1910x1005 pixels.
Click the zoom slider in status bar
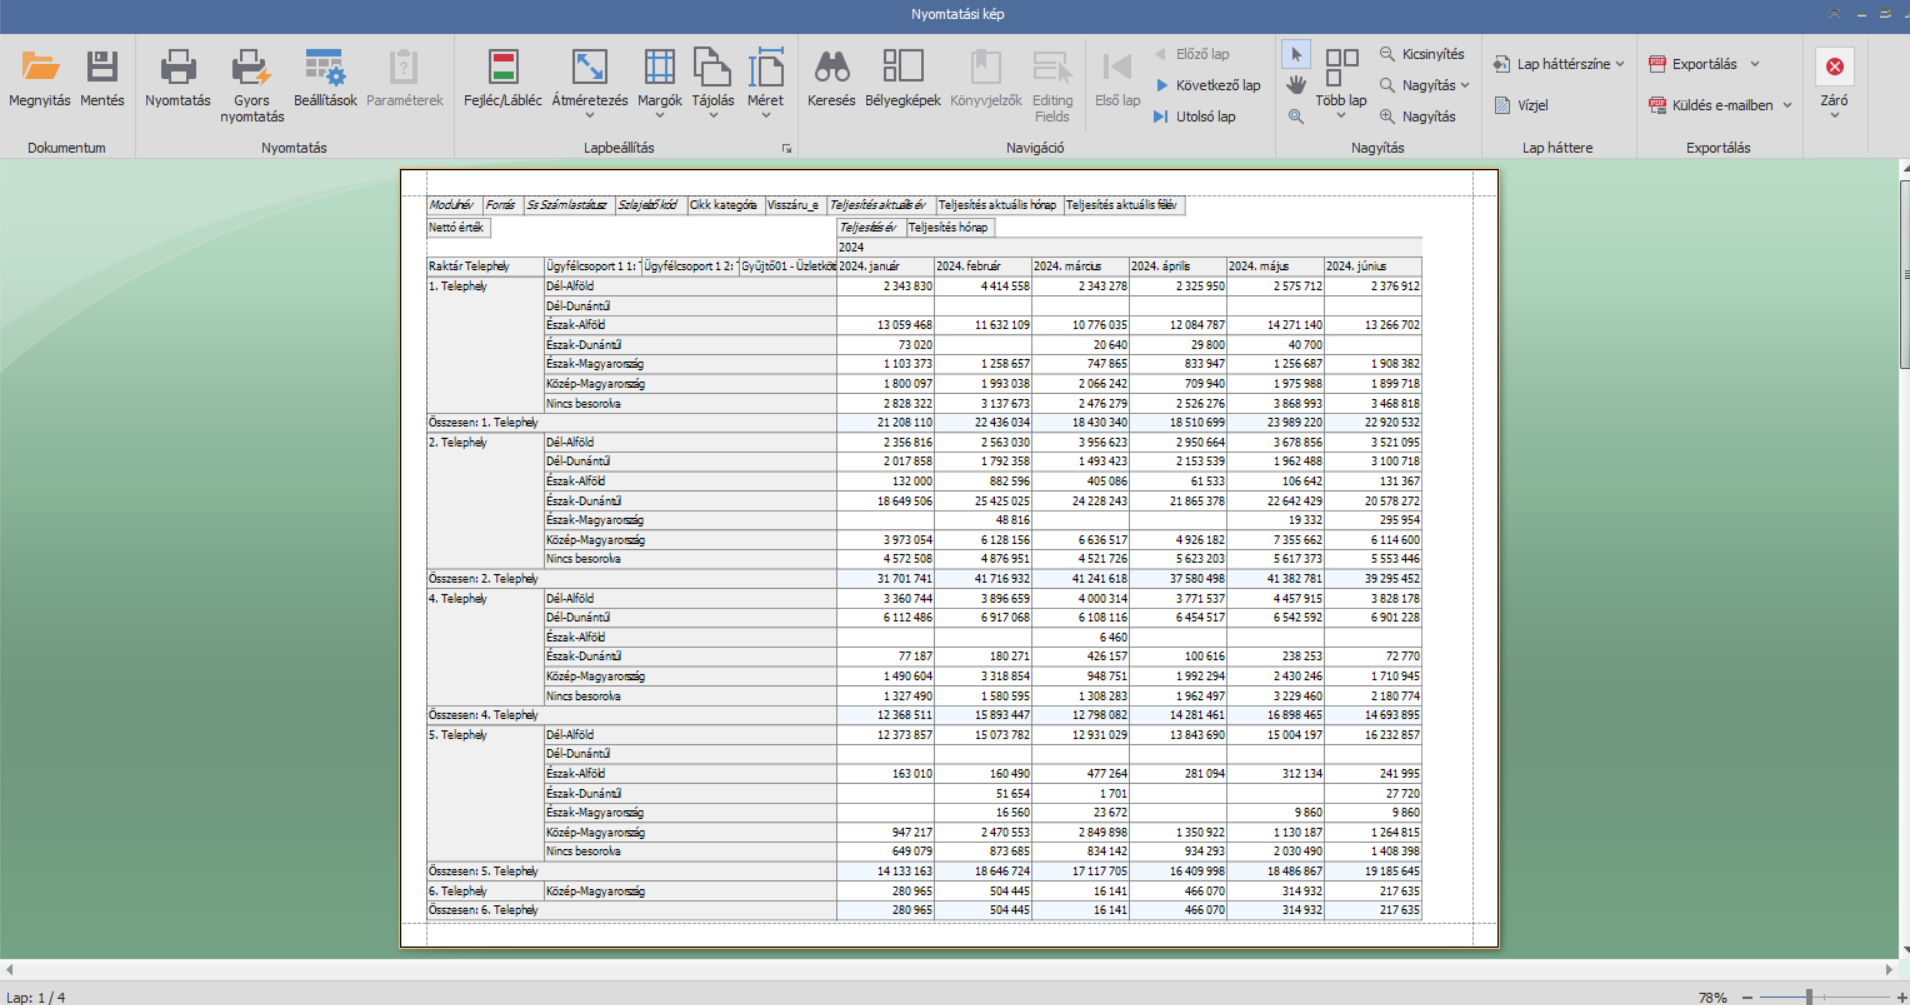tap(1809, 997)
